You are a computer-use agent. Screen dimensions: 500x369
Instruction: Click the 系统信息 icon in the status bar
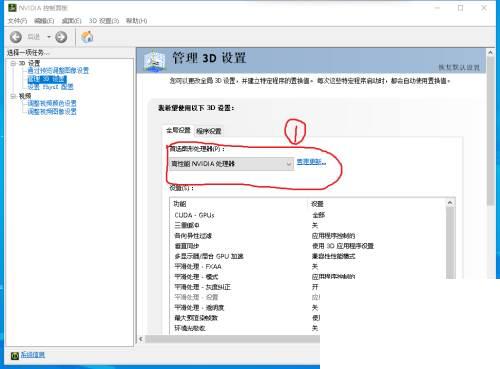point(15,356)
